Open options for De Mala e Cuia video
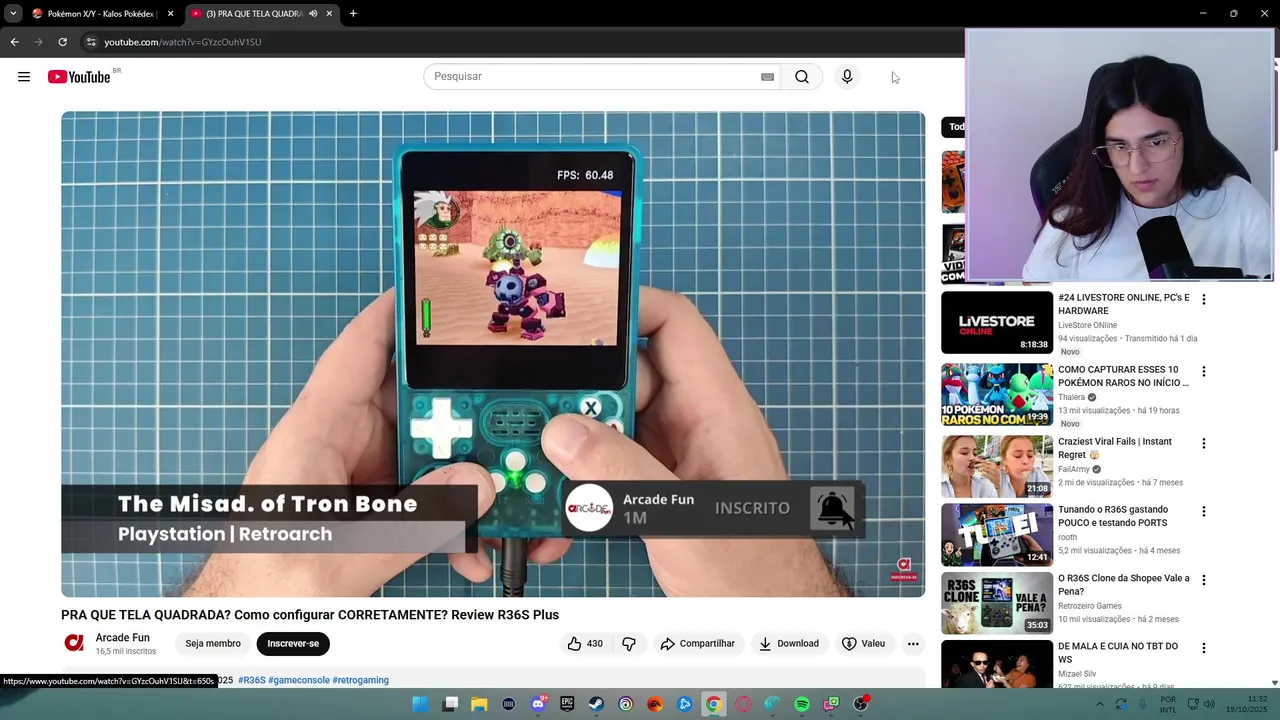 (1204, 648)
